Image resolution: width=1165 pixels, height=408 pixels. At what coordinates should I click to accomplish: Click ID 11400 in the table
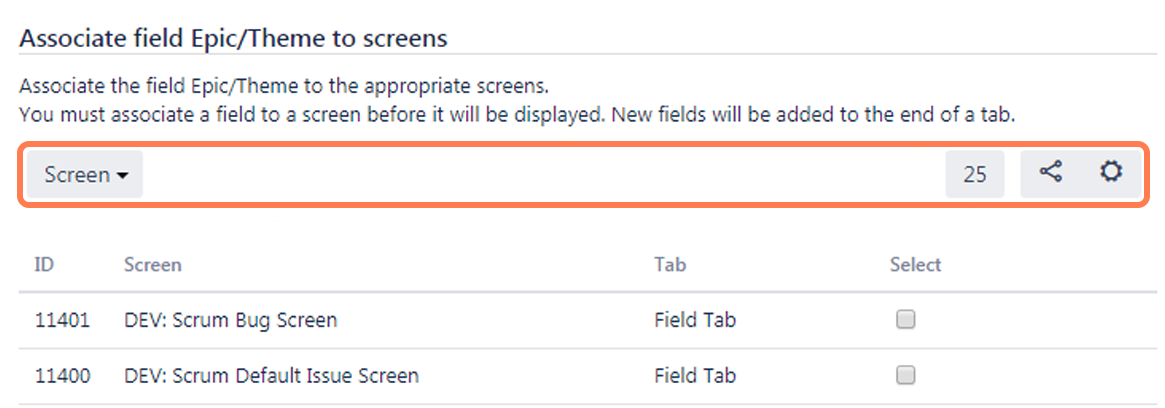point(62,376)
